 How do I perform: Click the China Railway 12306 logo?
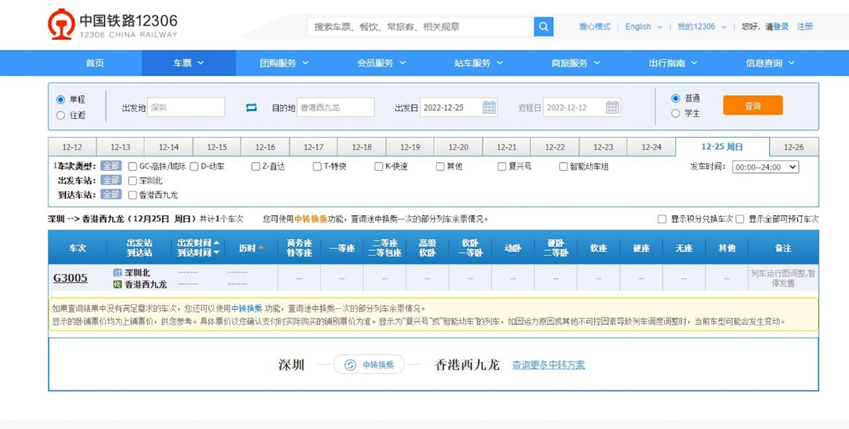[114, 25]
